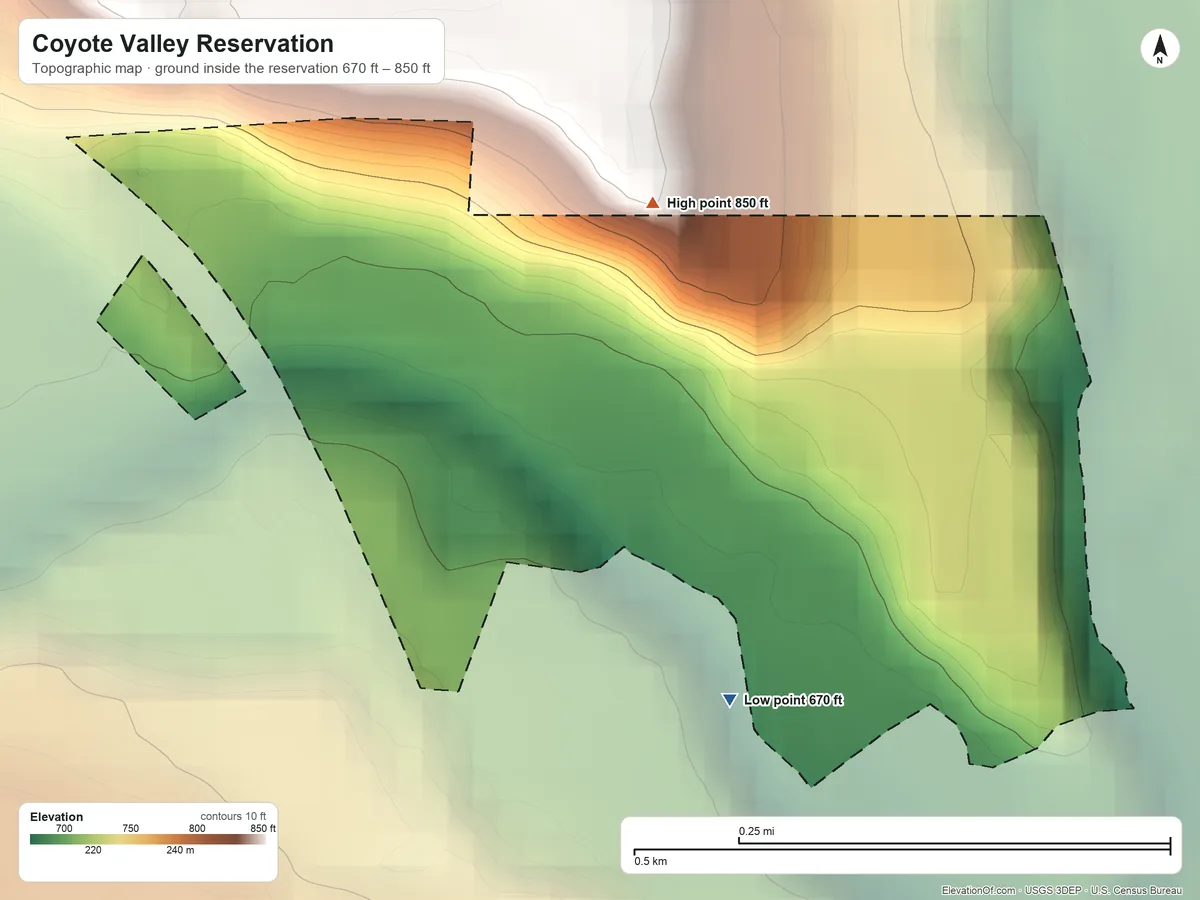Click the small detached western reservation parcel

170,338
